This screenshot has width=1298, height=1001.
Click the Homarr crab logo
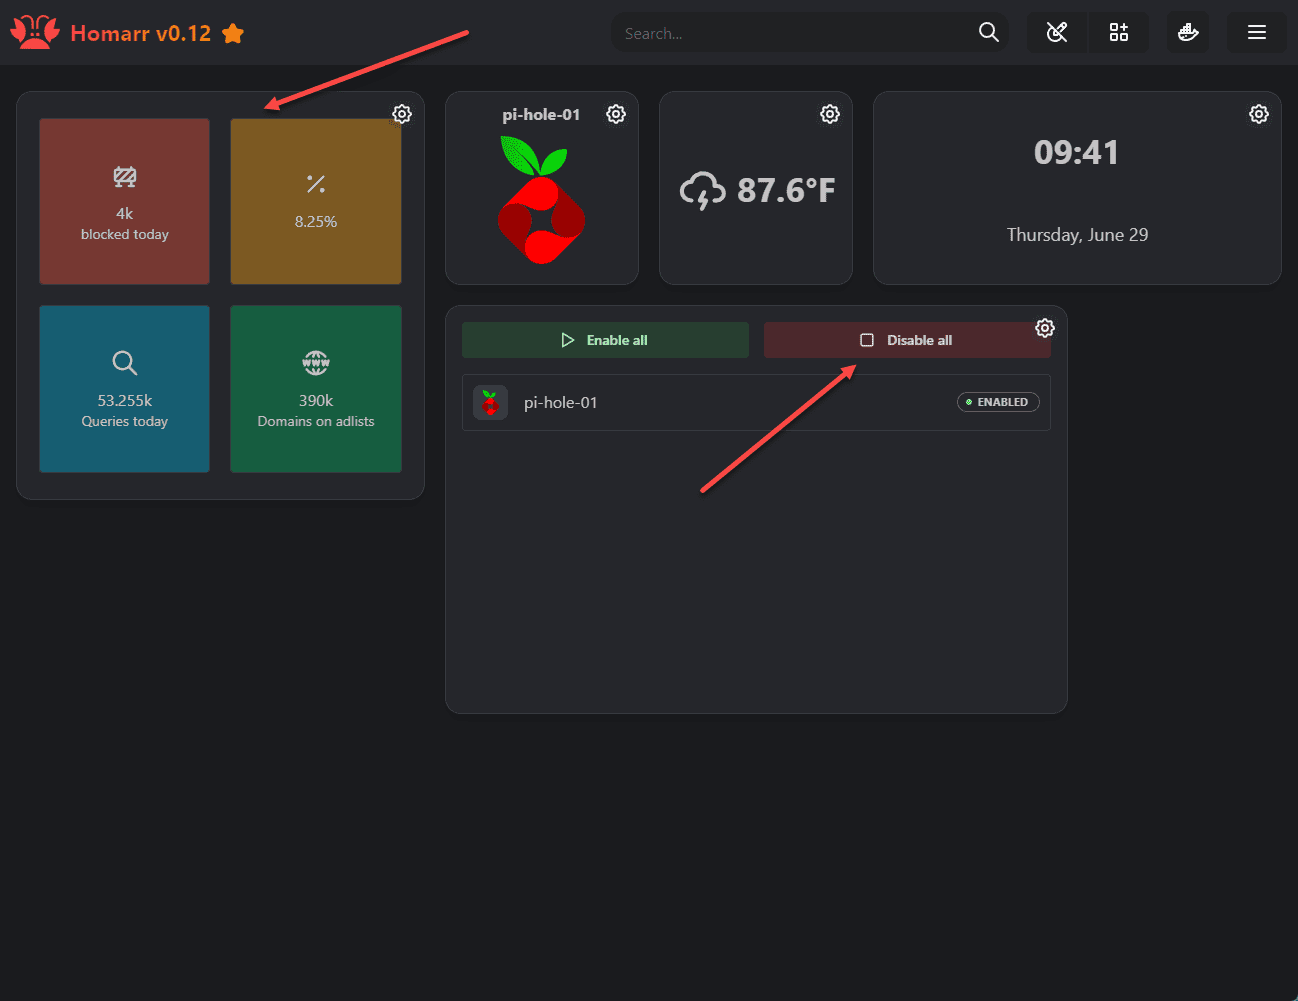(x=35, y=33)
